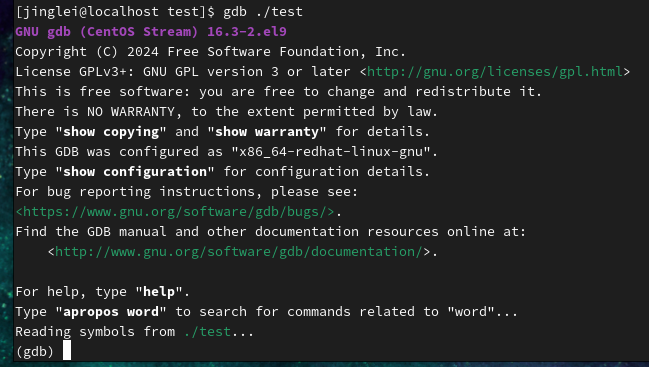This screenshot has height=367, width=649.
Task: Click the GNU gdb CentOS Stream version line
Action: pyautogui.click(x=151, y=32)
